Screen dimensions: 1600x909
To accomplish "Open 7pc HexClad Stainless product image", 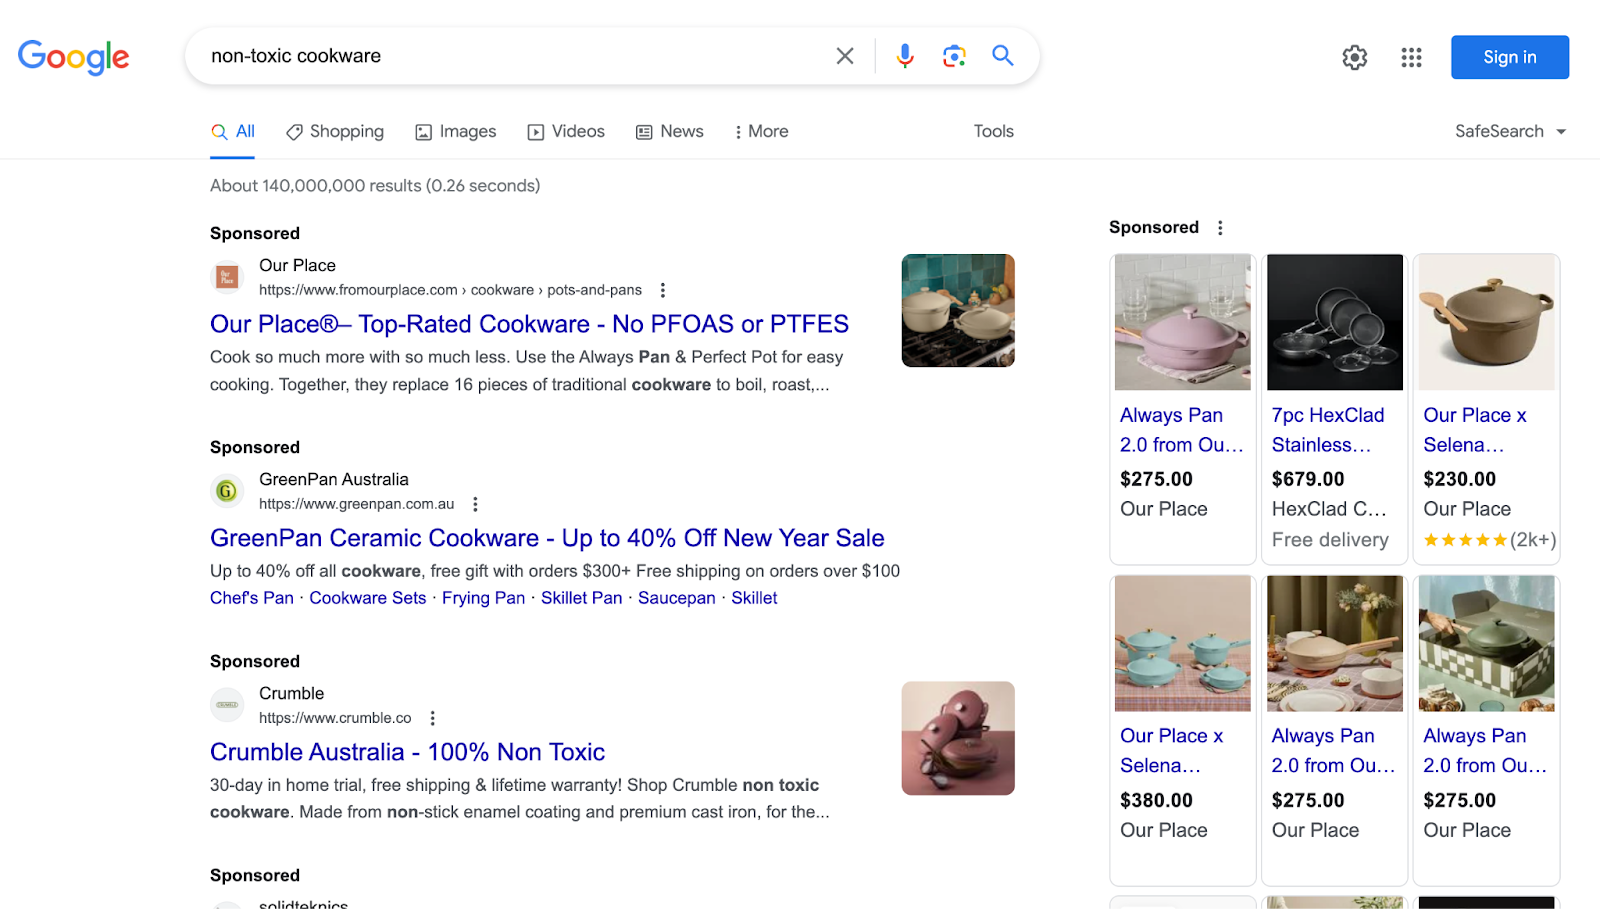I will (1335, 322).
